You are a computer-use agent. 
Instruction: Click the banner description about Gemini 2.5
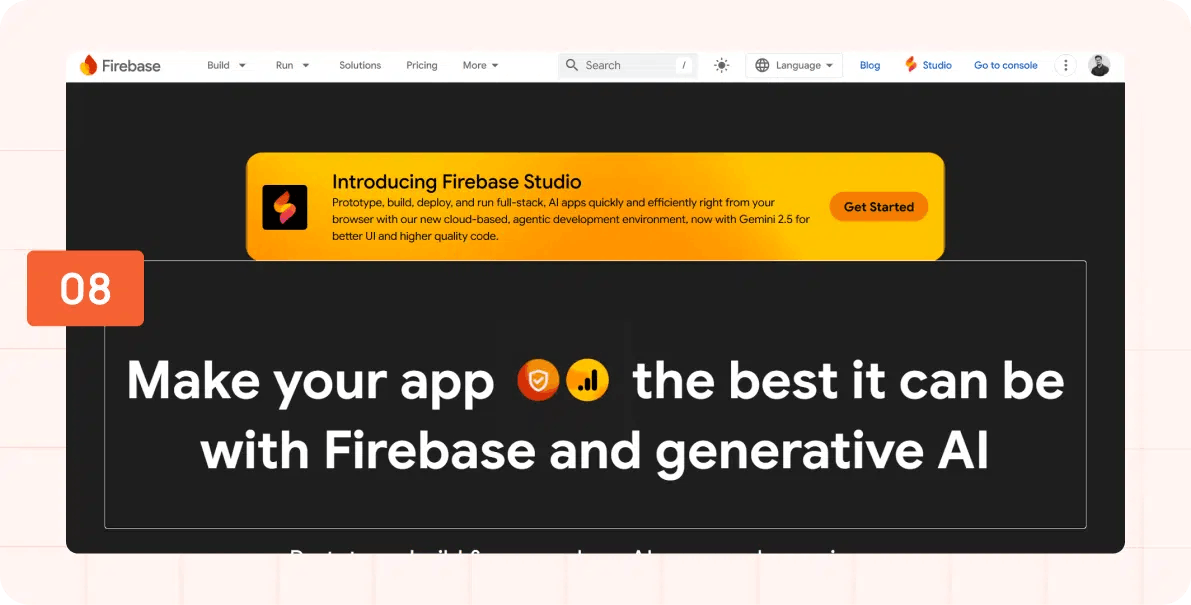tap(571, 219)
